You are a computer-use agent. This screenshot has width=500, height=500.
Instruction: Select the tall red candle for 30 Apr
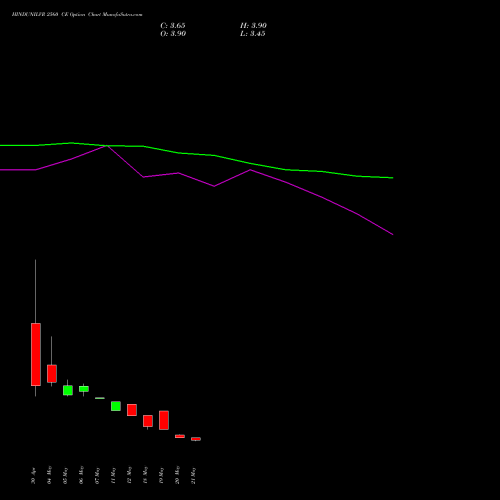[36, 354]
